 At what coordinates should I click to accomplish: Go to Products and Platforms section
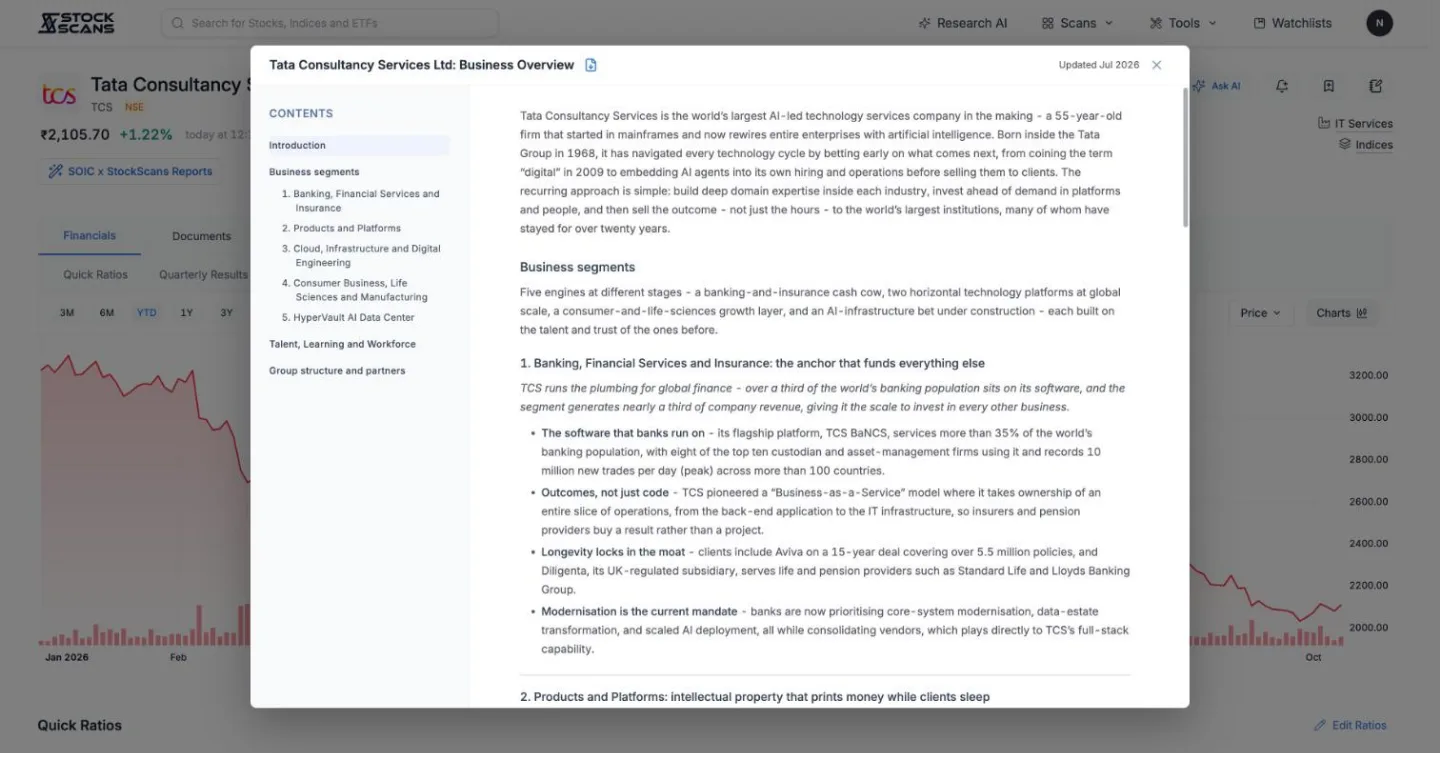341,228
